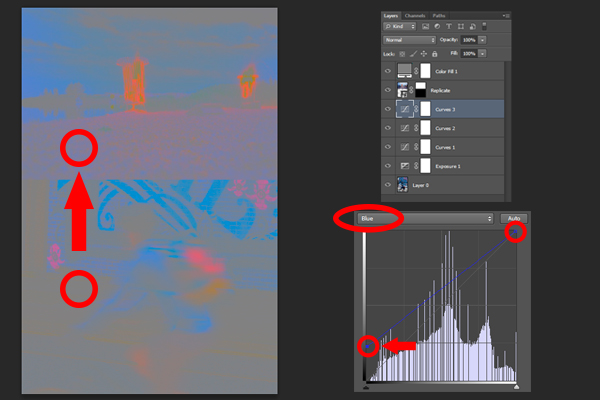Screen dimensions: 600x400
Task: Open the Kind filter dropdown
Action: click(x=400, y=26)
